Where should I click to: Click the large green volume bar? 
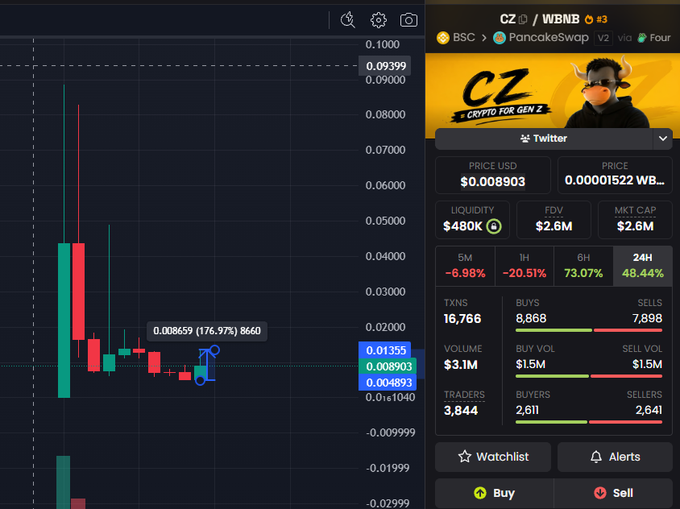[x=63, y=482]
